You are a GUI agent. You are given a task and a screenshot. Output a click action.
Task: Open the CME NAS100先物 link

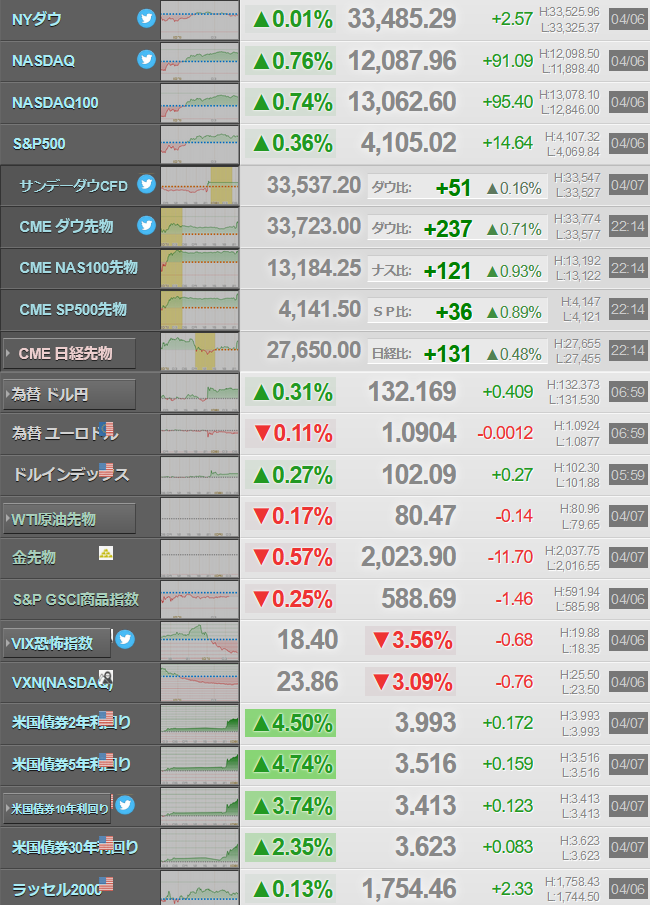coord(79,268)
